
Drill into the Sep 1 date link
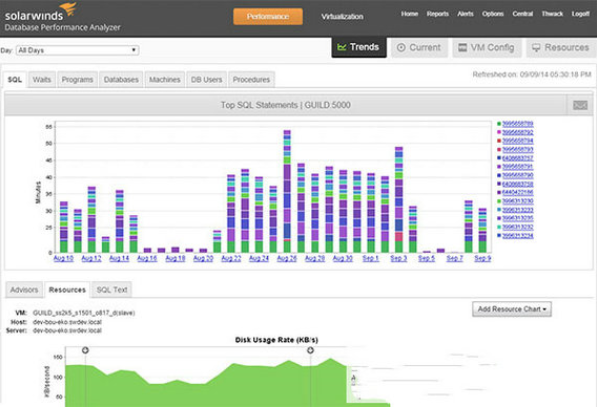pos(370,258)
